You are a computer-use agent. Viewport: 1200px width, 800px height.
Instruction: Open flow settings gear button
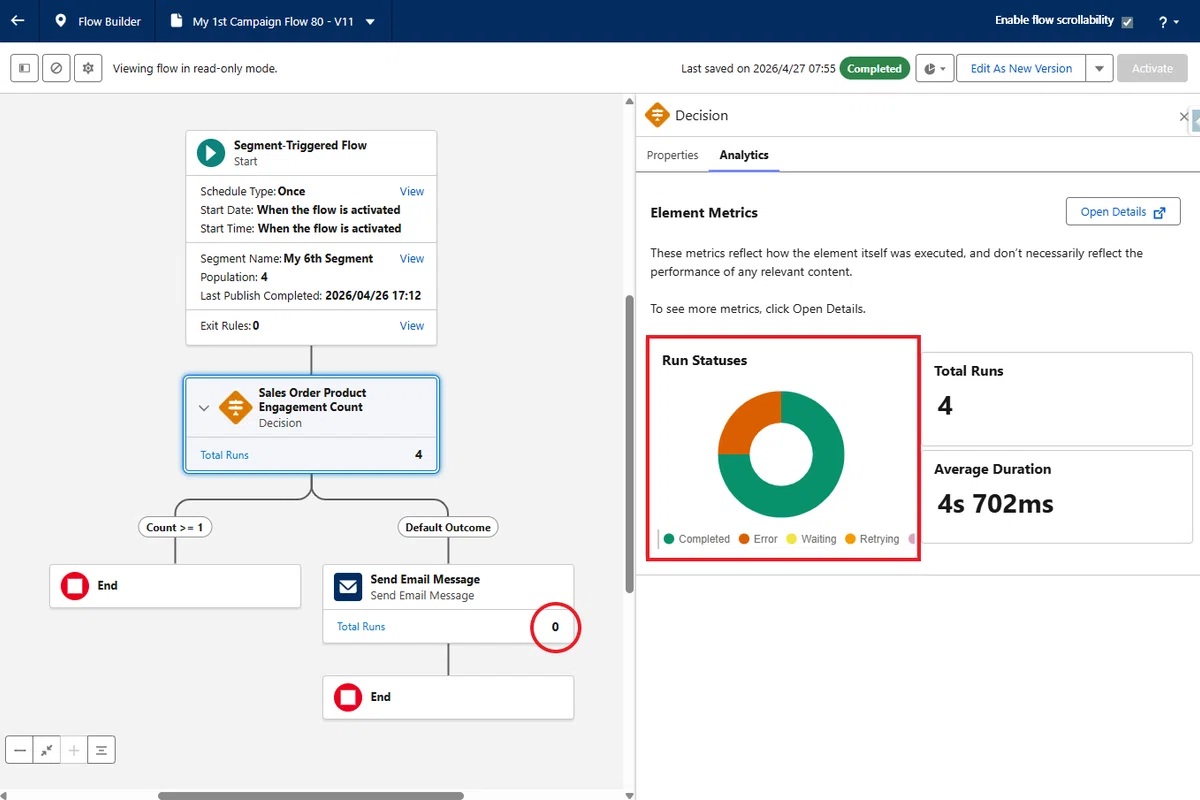(88, 68)
